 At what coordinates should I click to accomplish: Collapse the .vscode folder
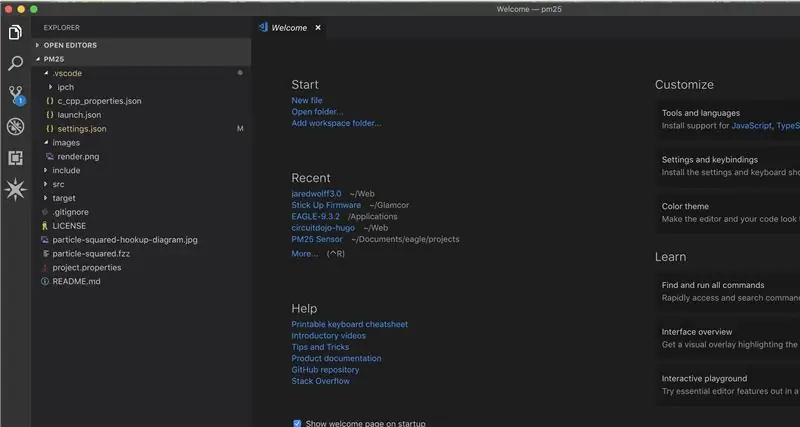(x=141, y=73)
